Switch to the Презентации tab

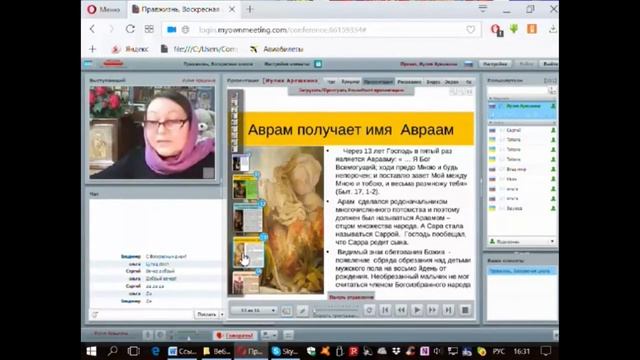pyautogui.click(x=378, y=82)
